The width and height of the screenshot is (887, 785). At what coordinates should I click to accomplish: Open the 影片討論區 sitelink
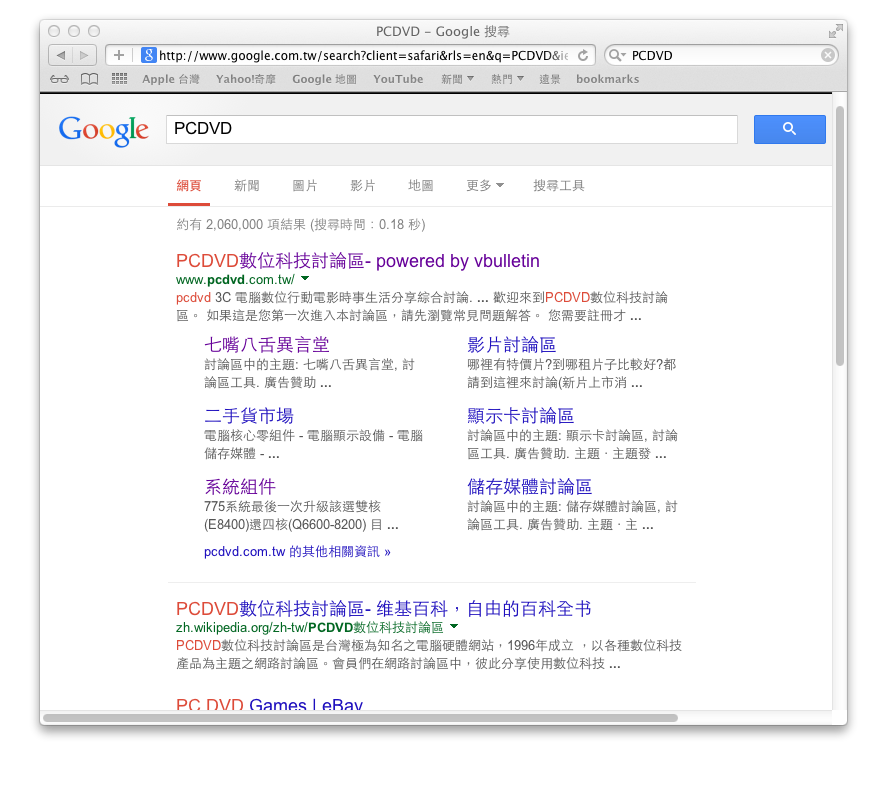(x=511, y=344)
